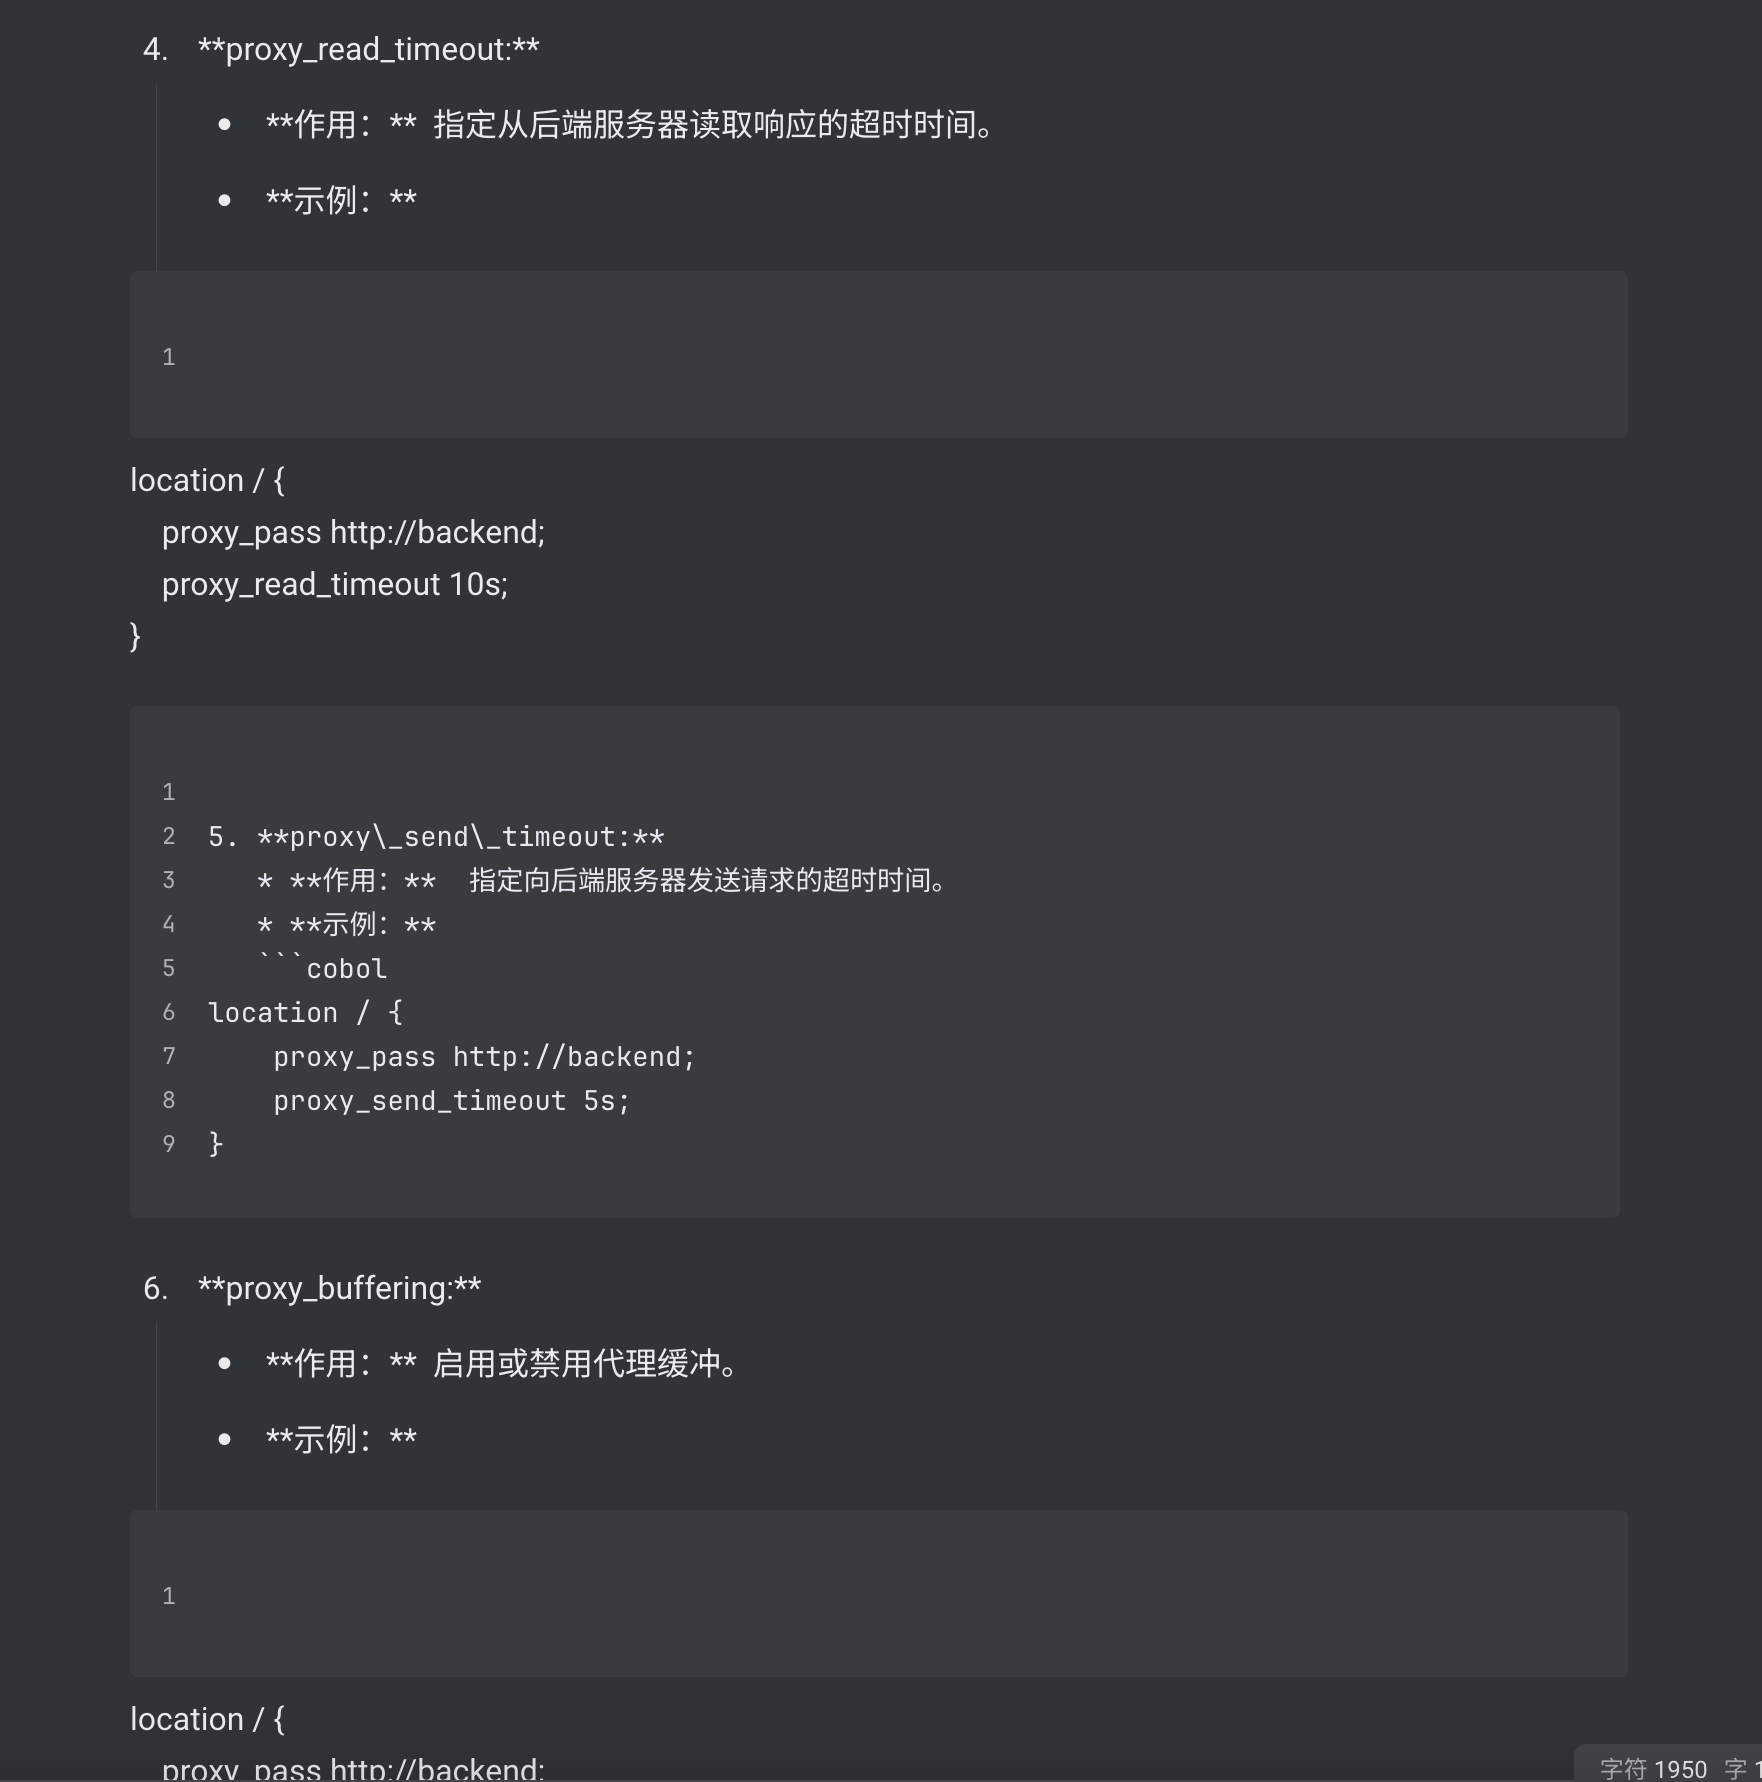The height and width of the screenshot is (1782, 1762).
Task: Click the proxy_buffering heading text
Action: pyautogui.click(x=339, y=1288)
